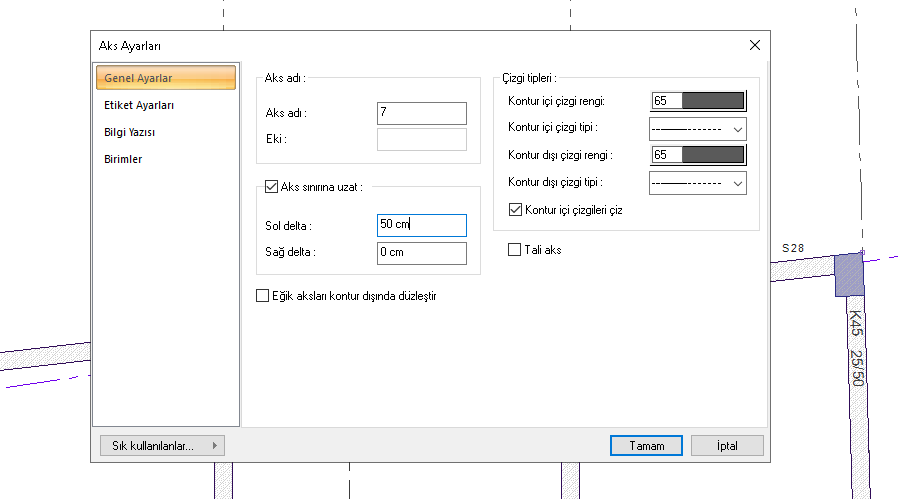904x499 pixels.
Task: Select the K45 beam label in drawing
Action: coord(856,323)
